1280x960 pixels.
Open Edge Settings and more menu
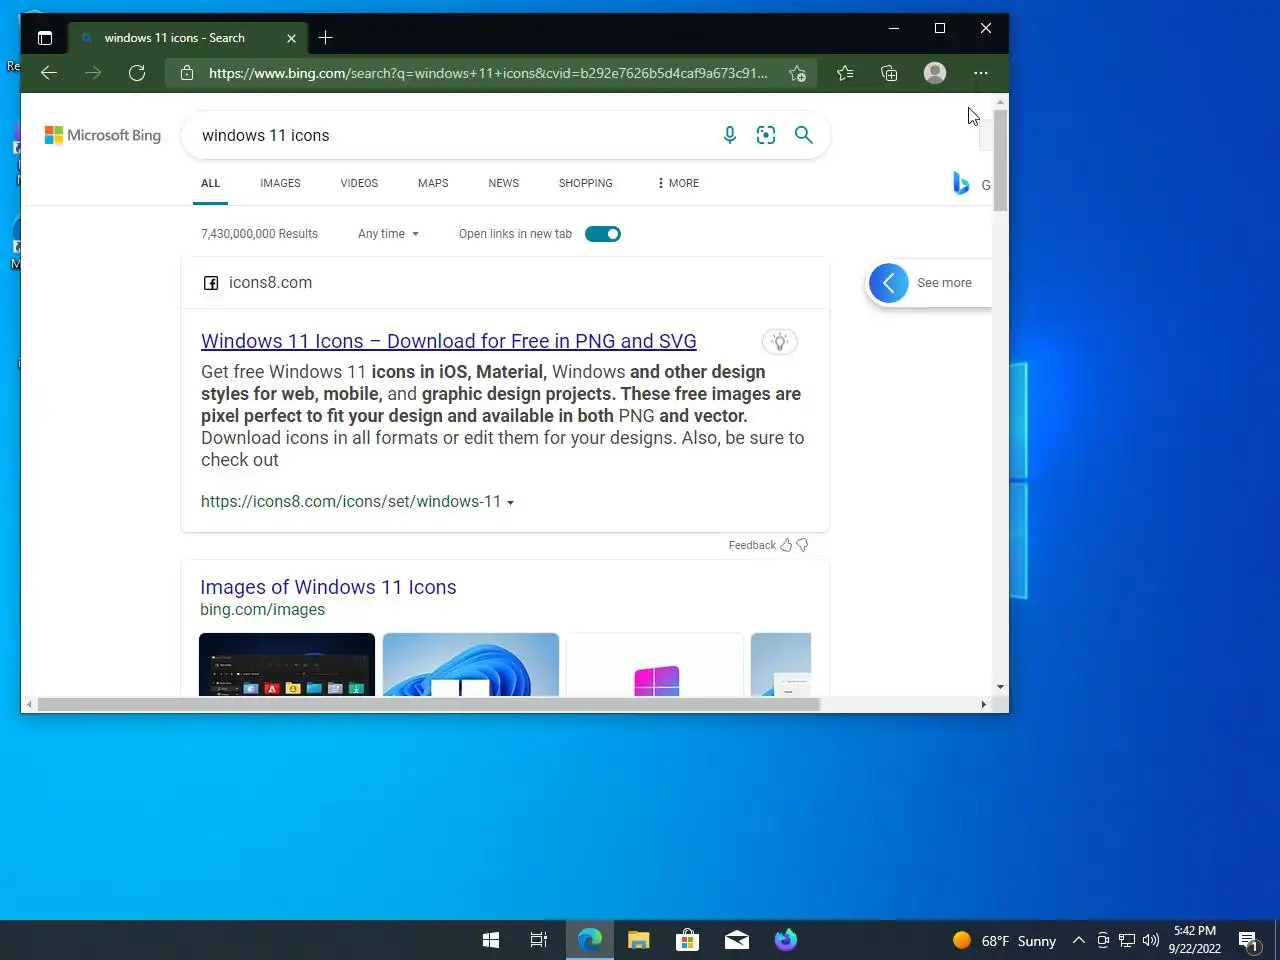pos(981,73)
